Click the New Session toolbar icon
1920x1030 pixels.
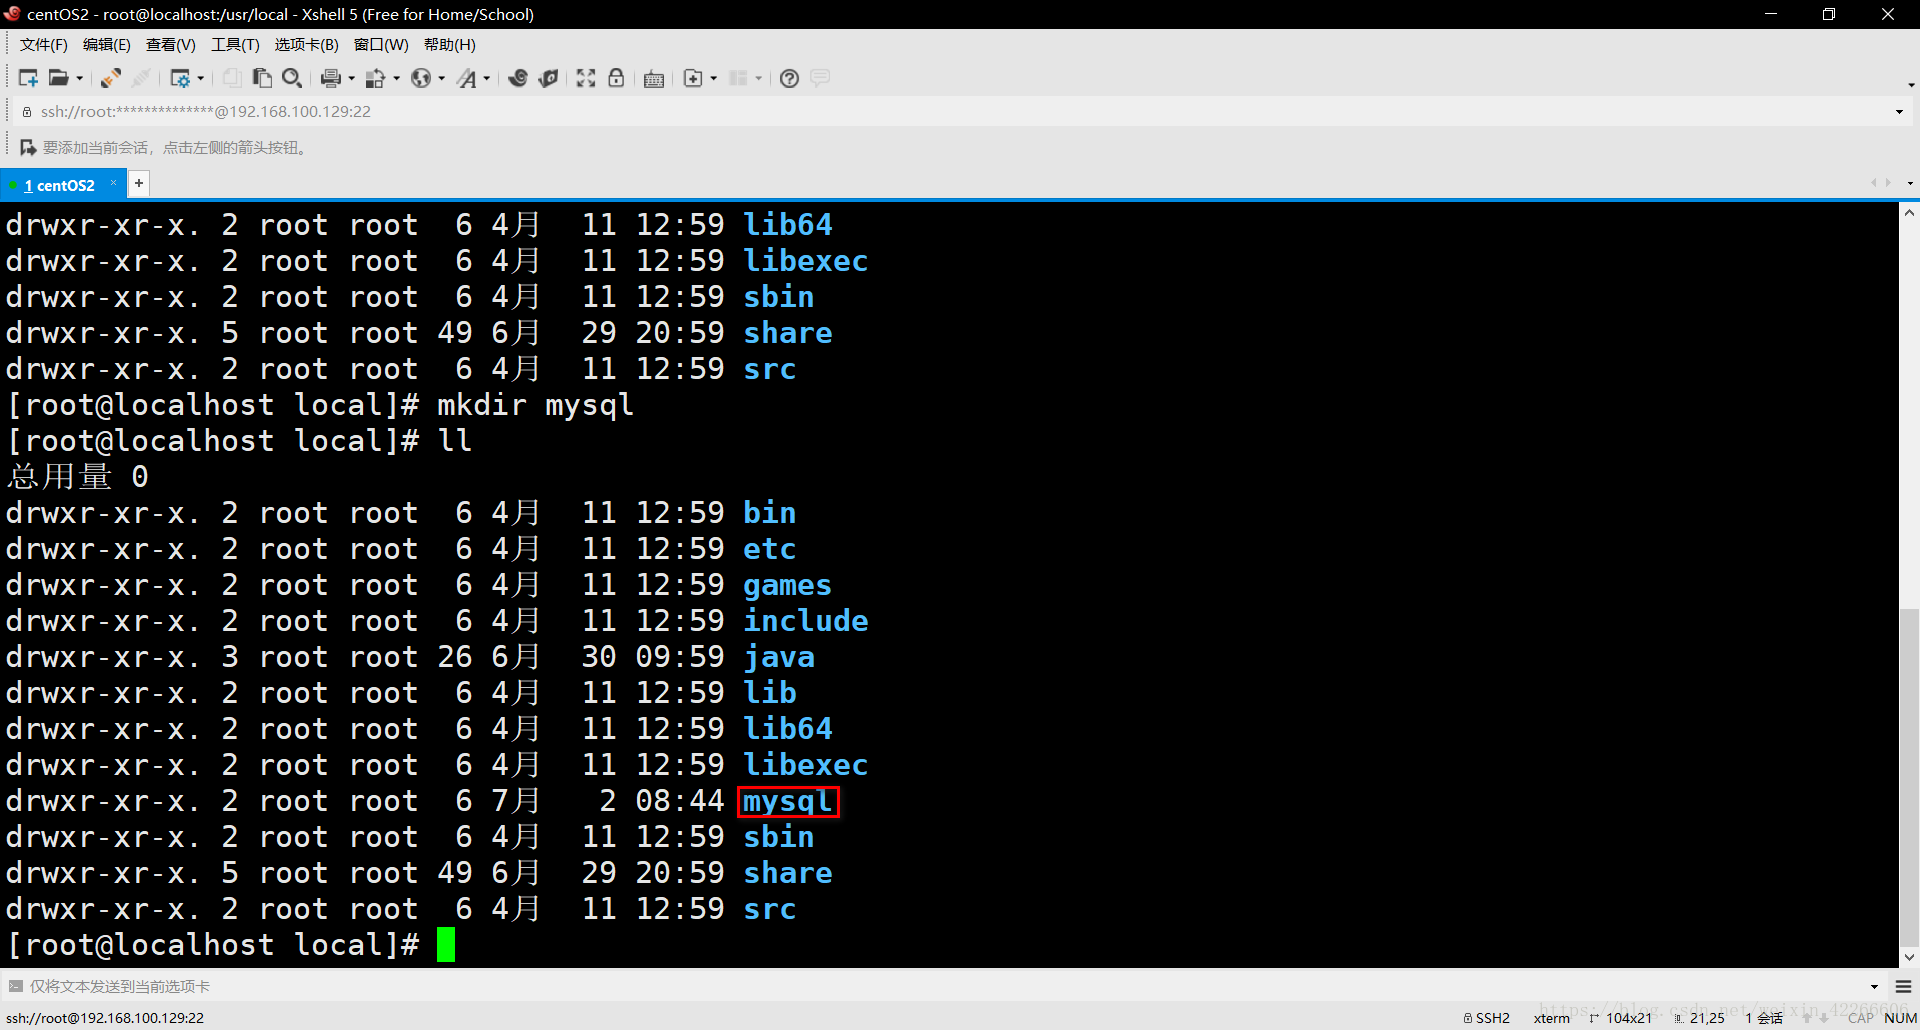coord(28,78)
